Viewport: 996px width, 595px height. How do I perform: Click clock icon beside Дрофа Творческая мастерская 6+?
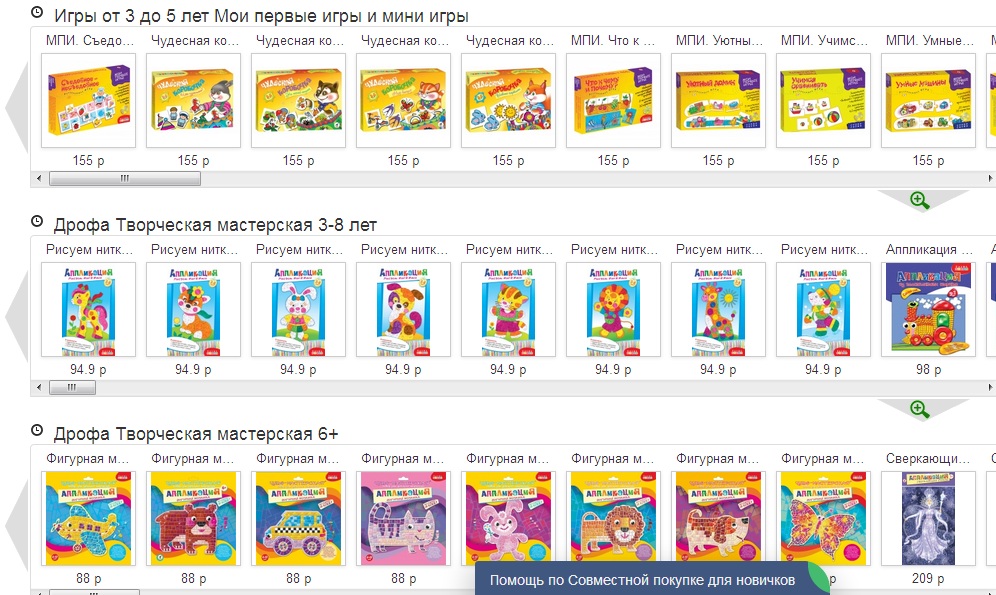click(37, 430)
